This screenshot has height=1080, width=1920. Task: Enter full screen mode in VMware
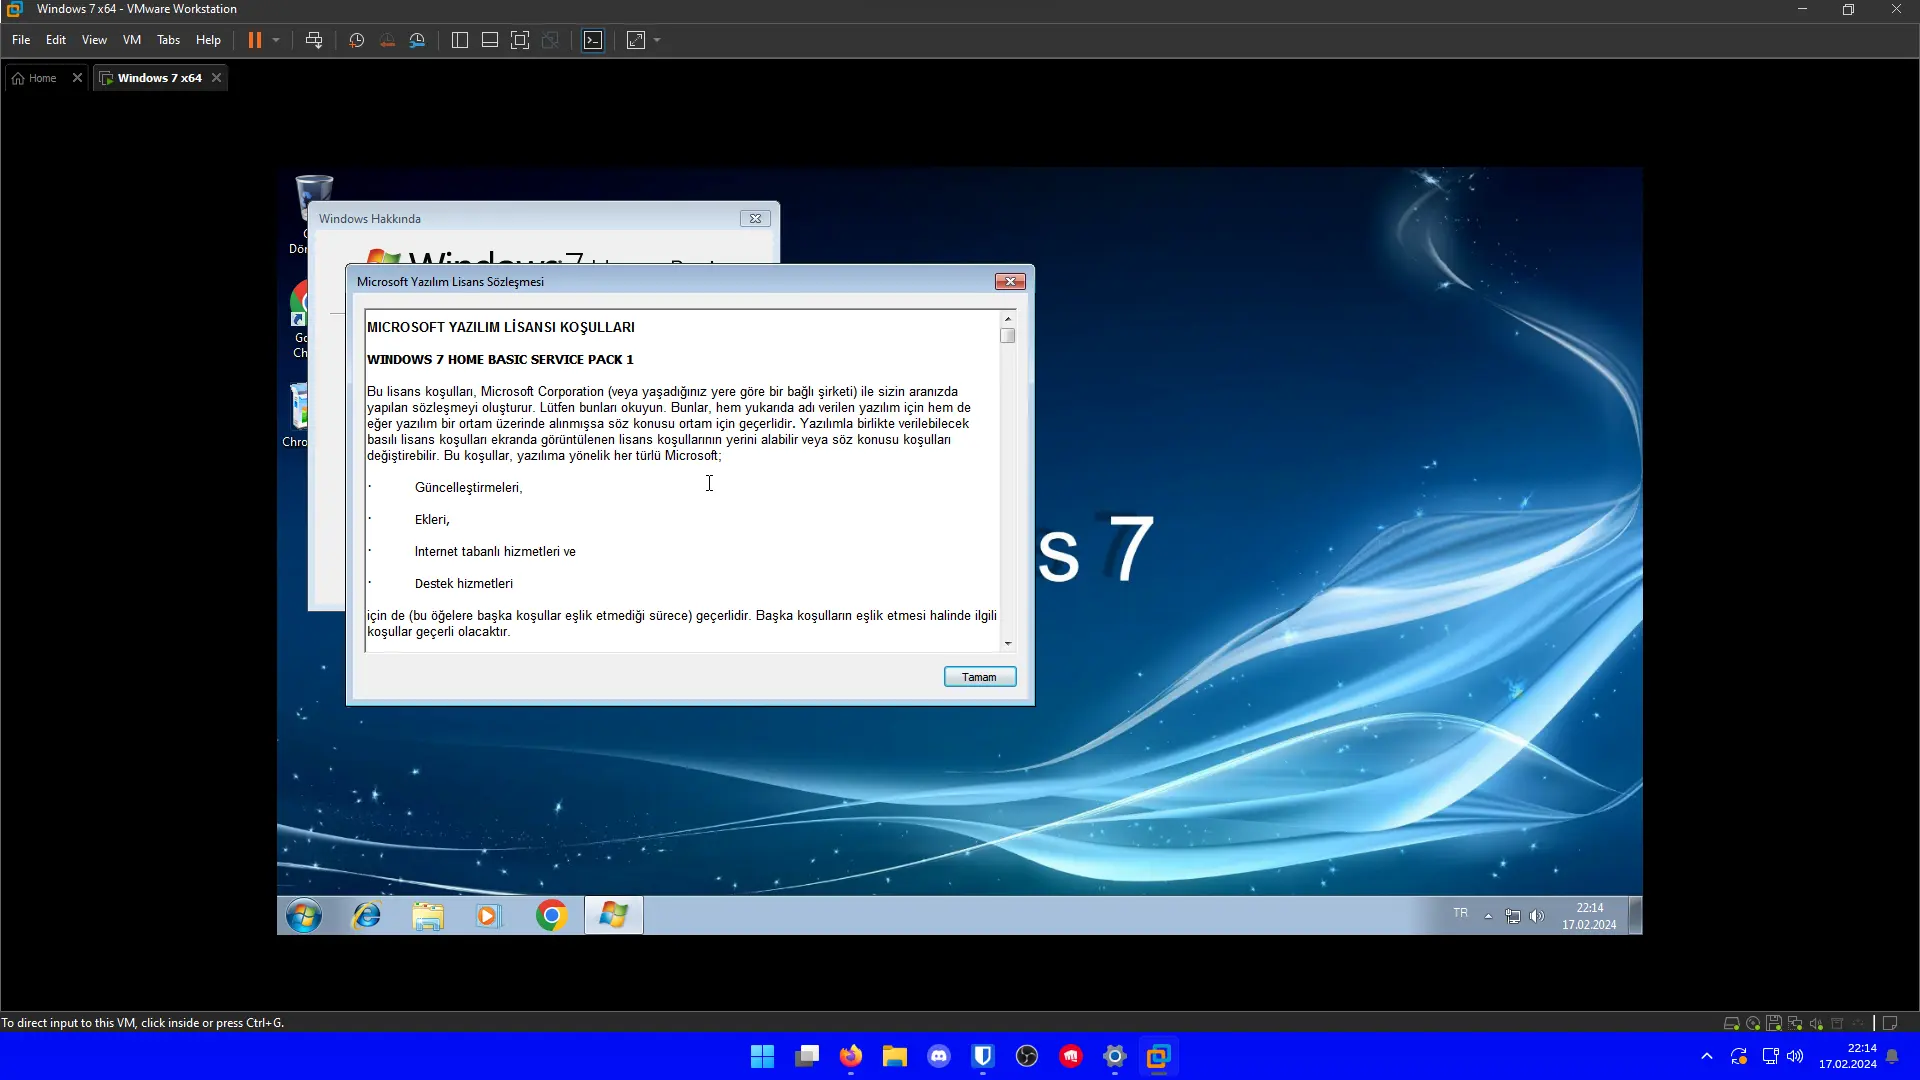pyautogui.click(x=520, y=40)
